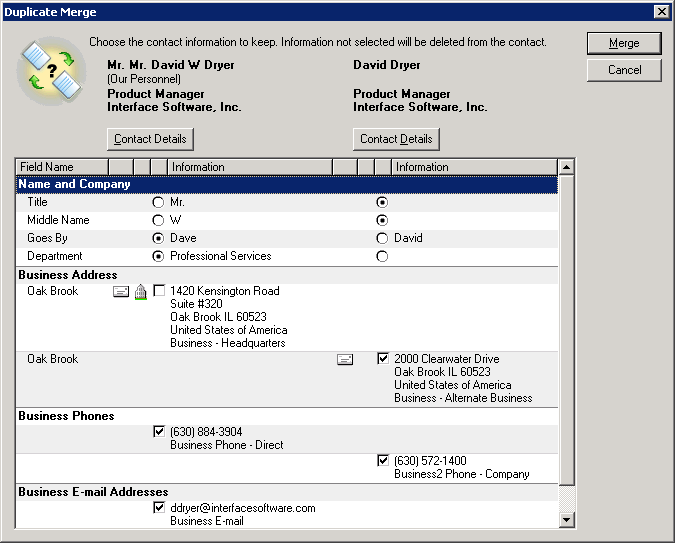
Task: Select the empty Department option on the right
Action: [382, 256]
